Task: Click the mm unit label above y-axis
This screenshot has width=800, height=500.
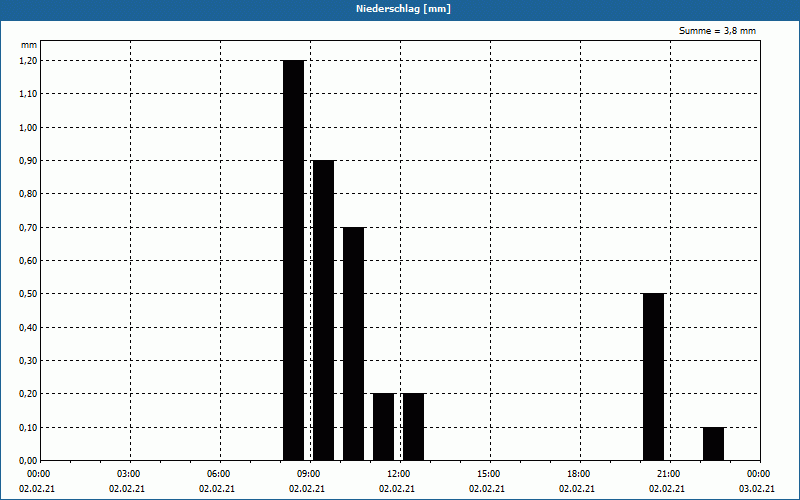Action: [29, 45]
